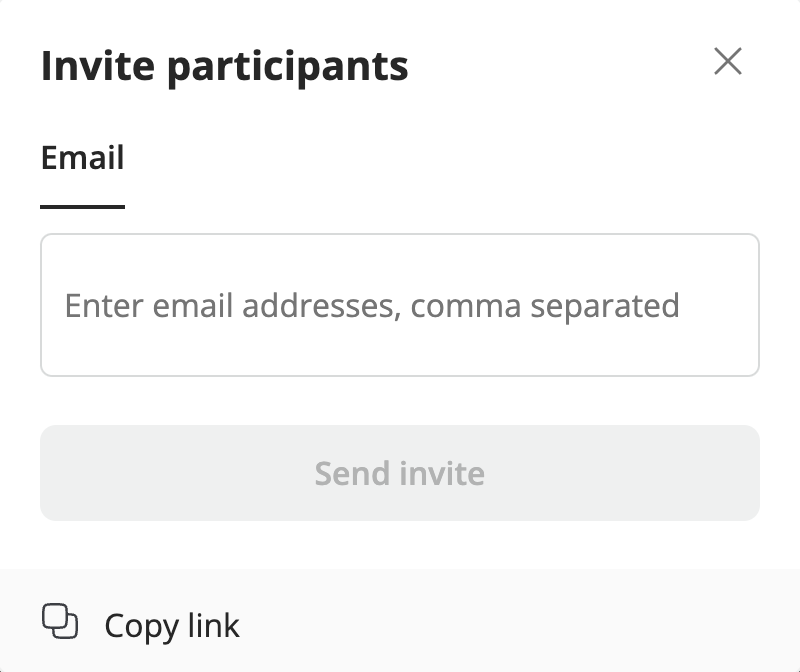Switch to the Email invite tab
Viewport: 800px width, 672px height.
click(82, 158)
